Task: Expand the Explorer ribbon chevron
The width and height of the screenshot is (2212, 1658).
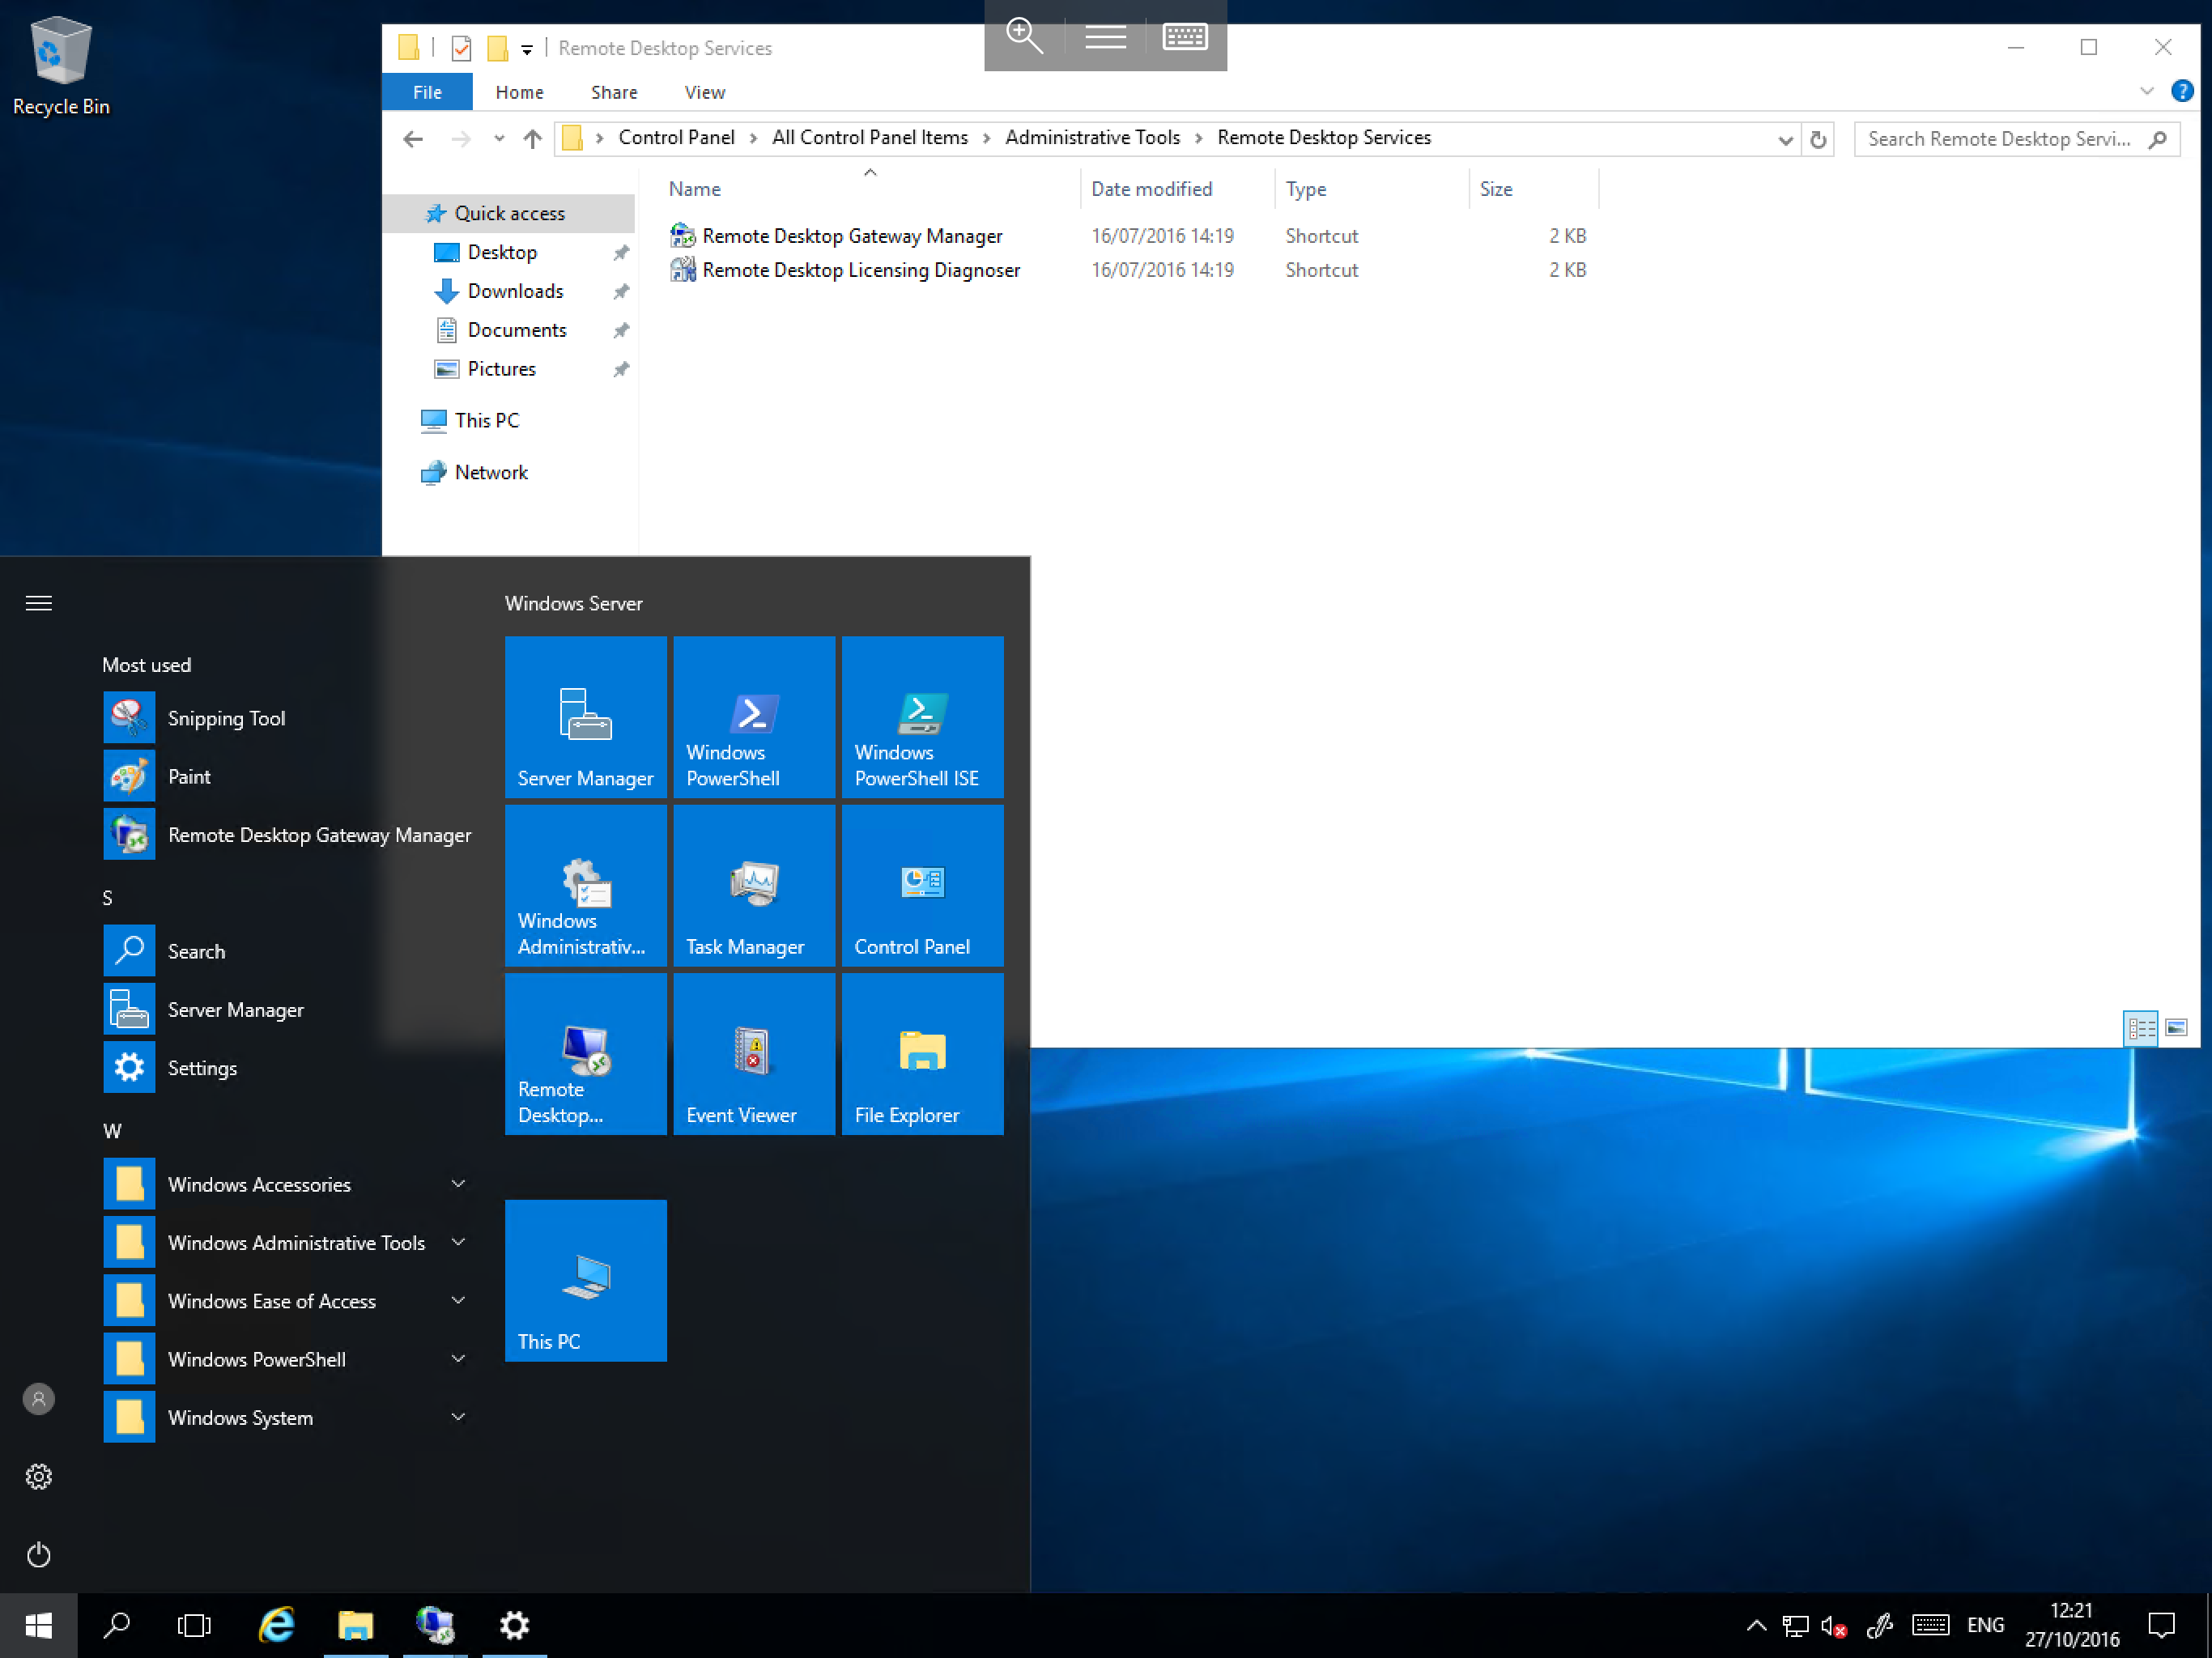Action: tap(2146, 91)
